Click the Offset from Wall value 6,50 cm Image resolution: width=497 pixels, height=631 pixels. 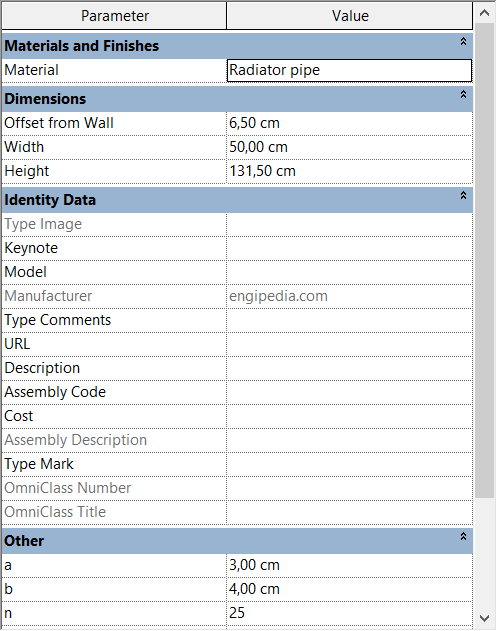tap(349, 123)
